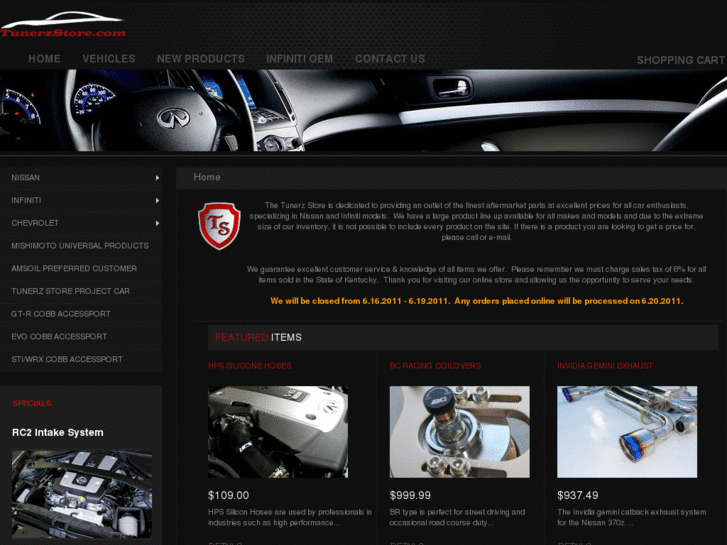
Task: Select NISSAN in the sidebar
Action: click(26, 178)
